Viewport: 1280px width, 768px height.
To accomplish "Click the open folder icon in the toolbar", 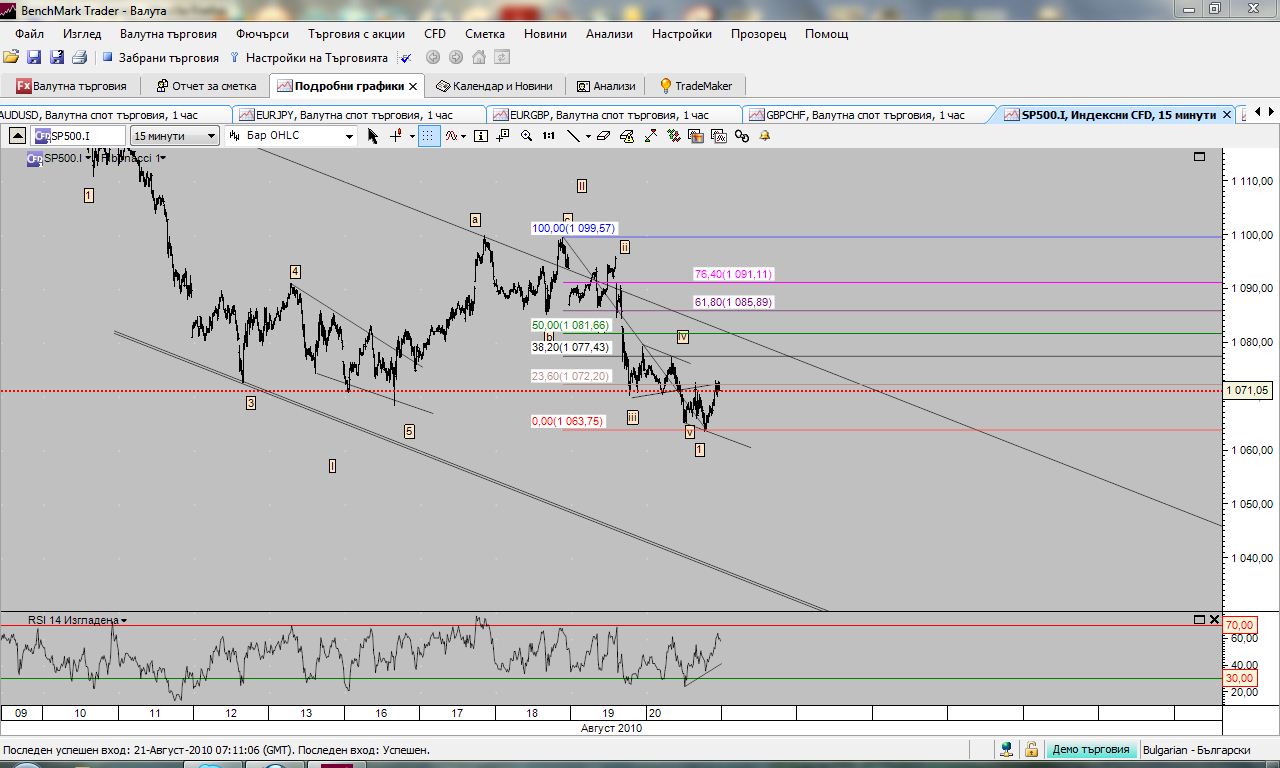I will point(11,58).
